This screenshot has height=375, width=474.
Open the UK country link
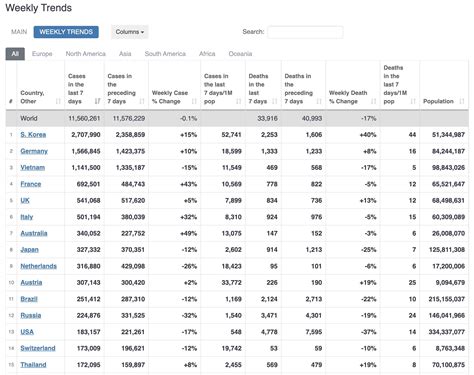[25, 200]
